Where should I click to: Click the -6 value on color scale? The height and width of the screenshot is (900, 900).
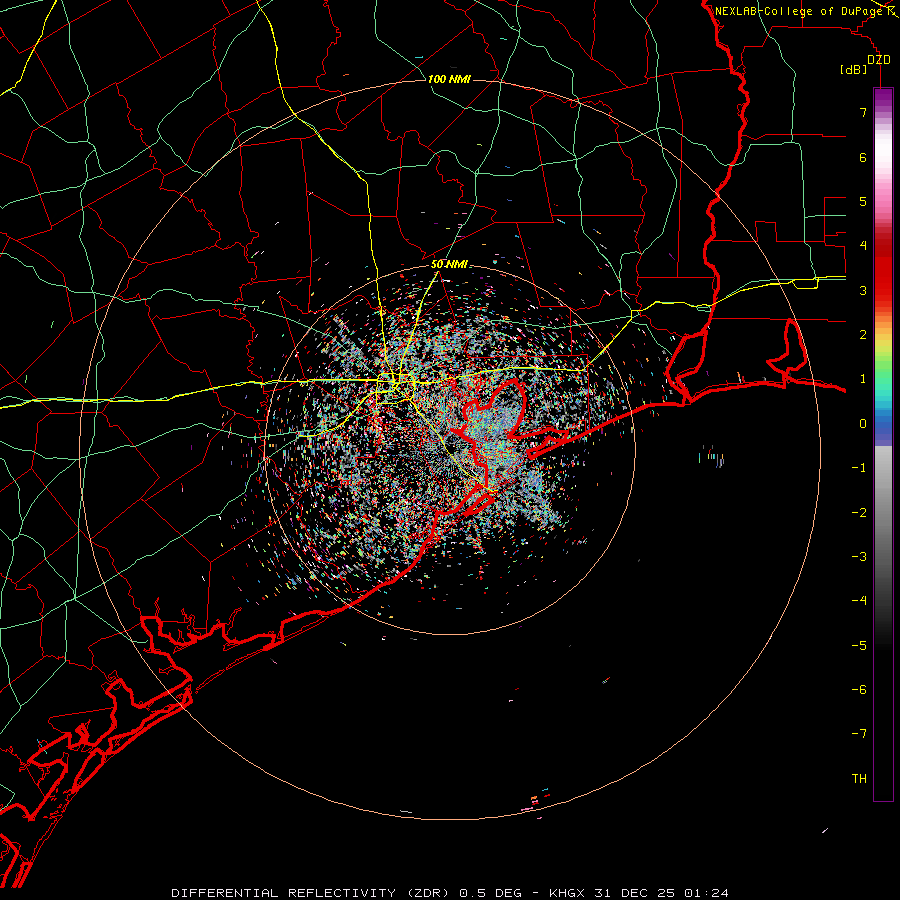859,690
